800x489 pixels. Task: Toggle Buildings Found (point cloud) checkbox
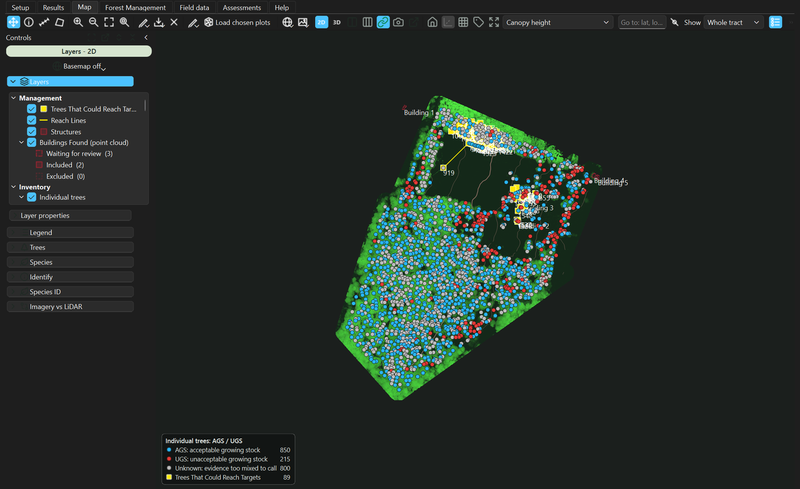(x=32, y=142)
